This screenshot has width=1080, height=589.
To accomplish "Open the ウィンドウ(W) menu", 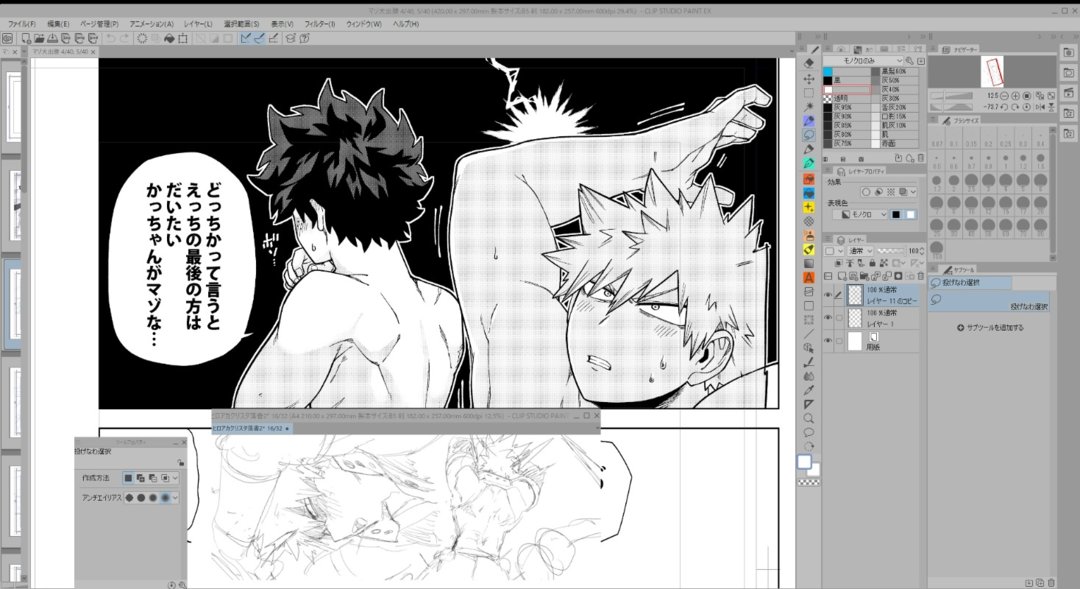I will (x=364, y=24).
